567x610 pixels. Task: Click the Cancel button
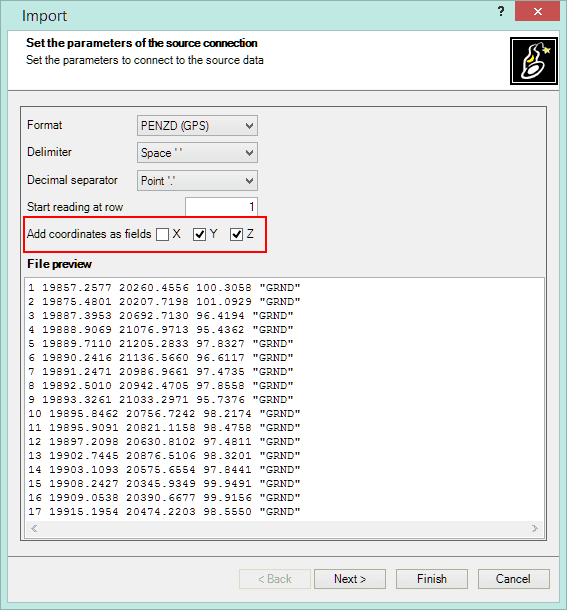514,579
